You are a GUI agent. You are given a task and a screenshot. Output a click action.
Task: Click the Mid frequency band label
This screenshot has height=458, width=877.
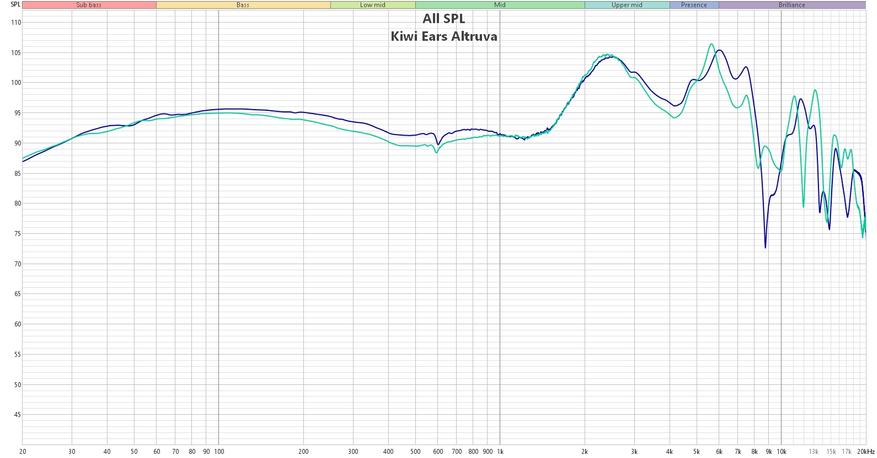click(499, 5)
